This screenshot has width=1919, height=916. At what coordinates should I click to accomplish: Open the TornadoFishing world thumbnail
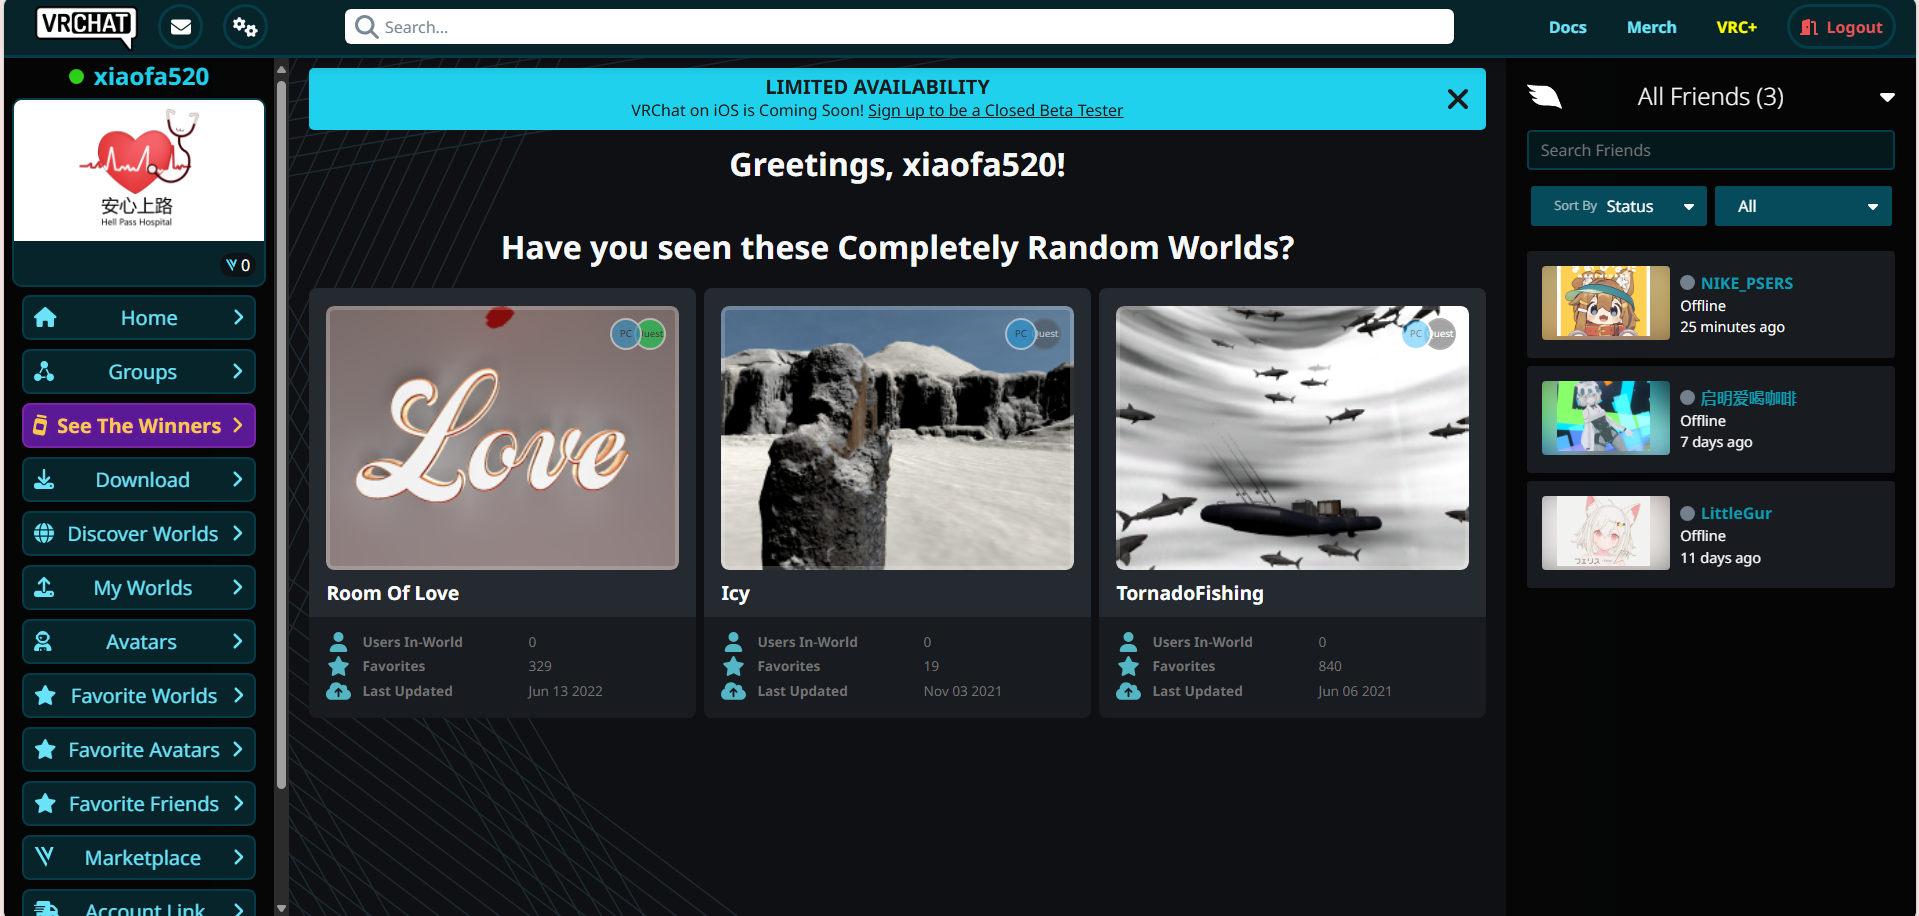pyautogui.click(x=1291, y=438)
